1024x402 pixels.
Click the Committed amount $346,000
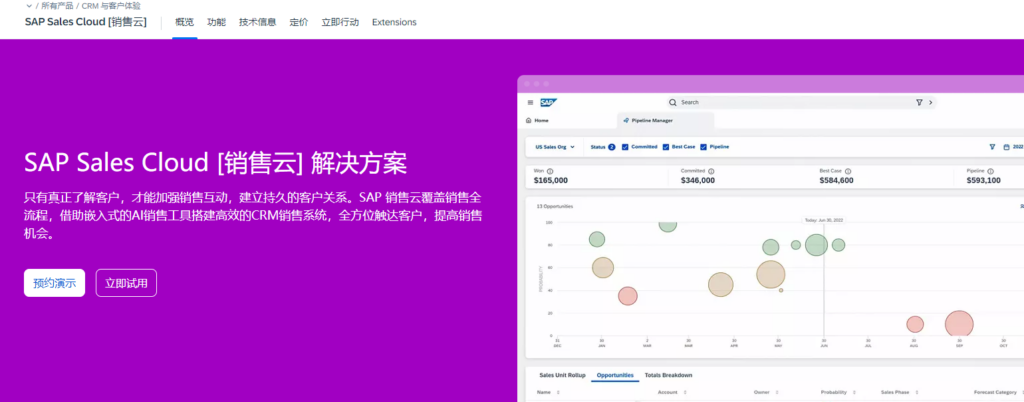point(698,181)
